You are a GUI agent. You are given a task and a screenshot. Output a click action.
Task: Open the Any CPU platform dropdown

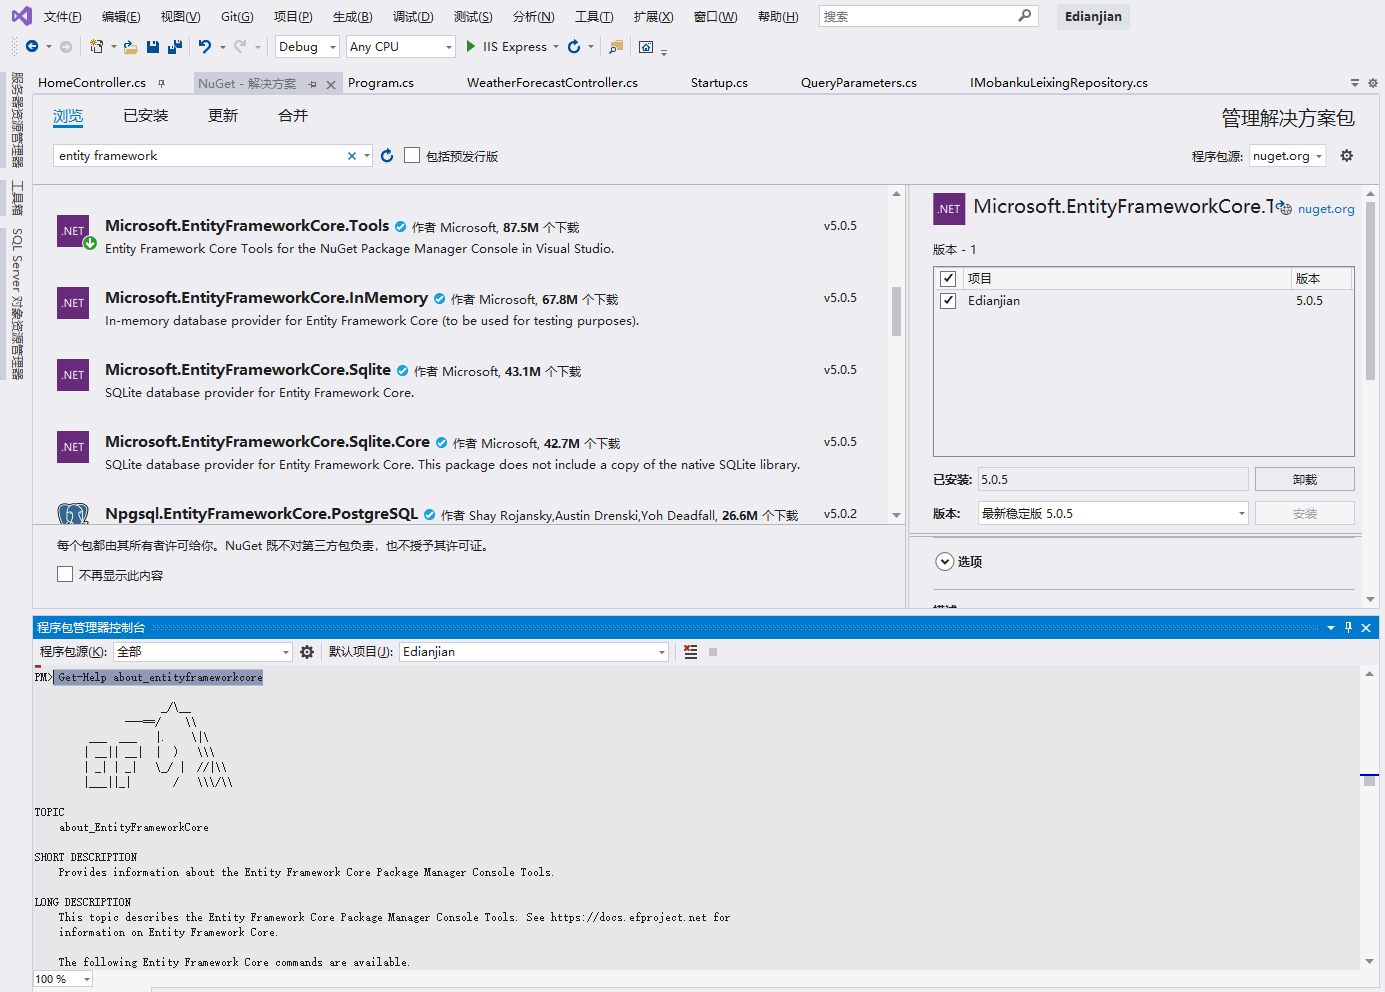coord(401,47)
